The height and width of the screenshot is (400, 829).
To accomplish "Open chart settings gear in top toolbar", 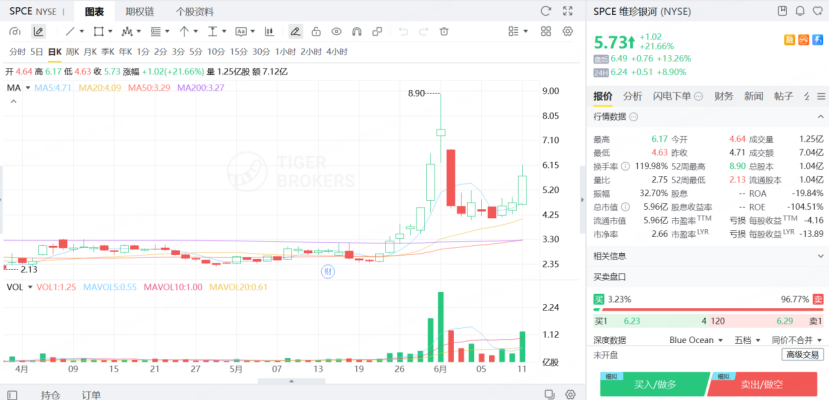I will click(x=568, y=32).
